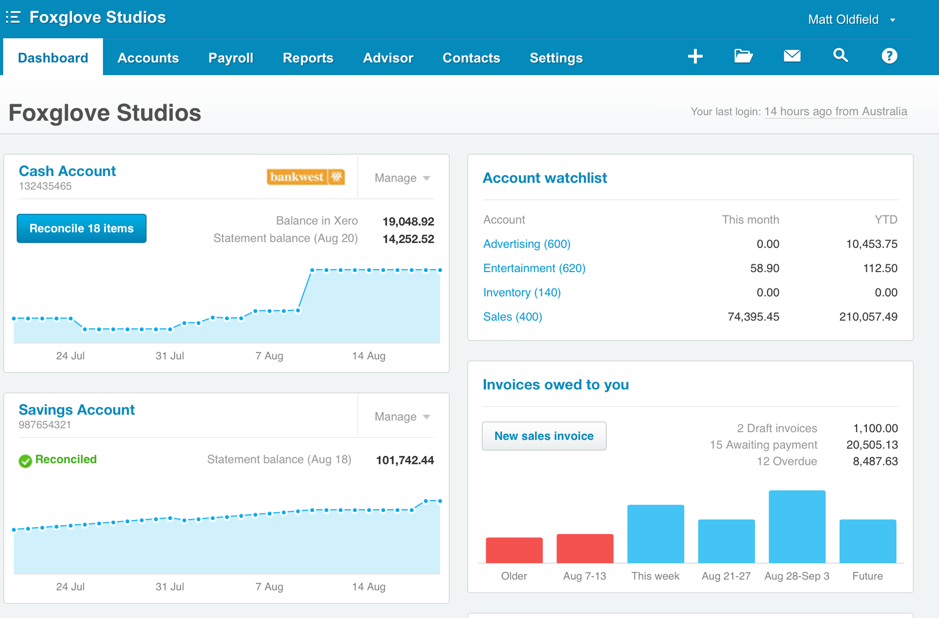Click the New sales invoice button
The width and height of the screenshot is (939, 618).
tap(544, 436)
